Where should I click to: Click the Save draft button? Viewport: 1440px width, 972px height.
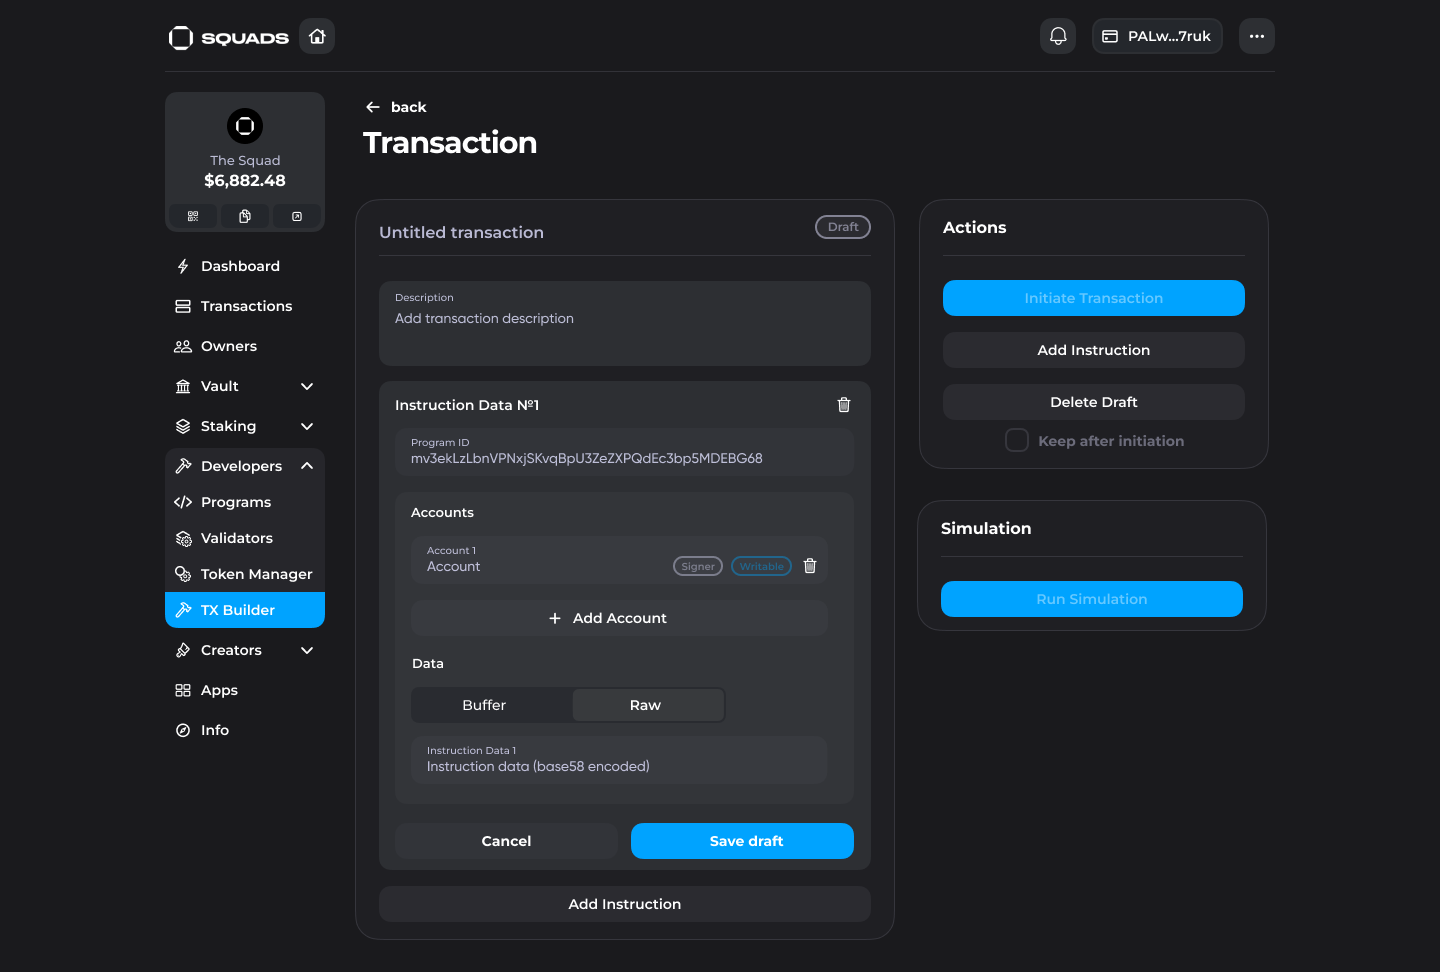tap(742, 841)
